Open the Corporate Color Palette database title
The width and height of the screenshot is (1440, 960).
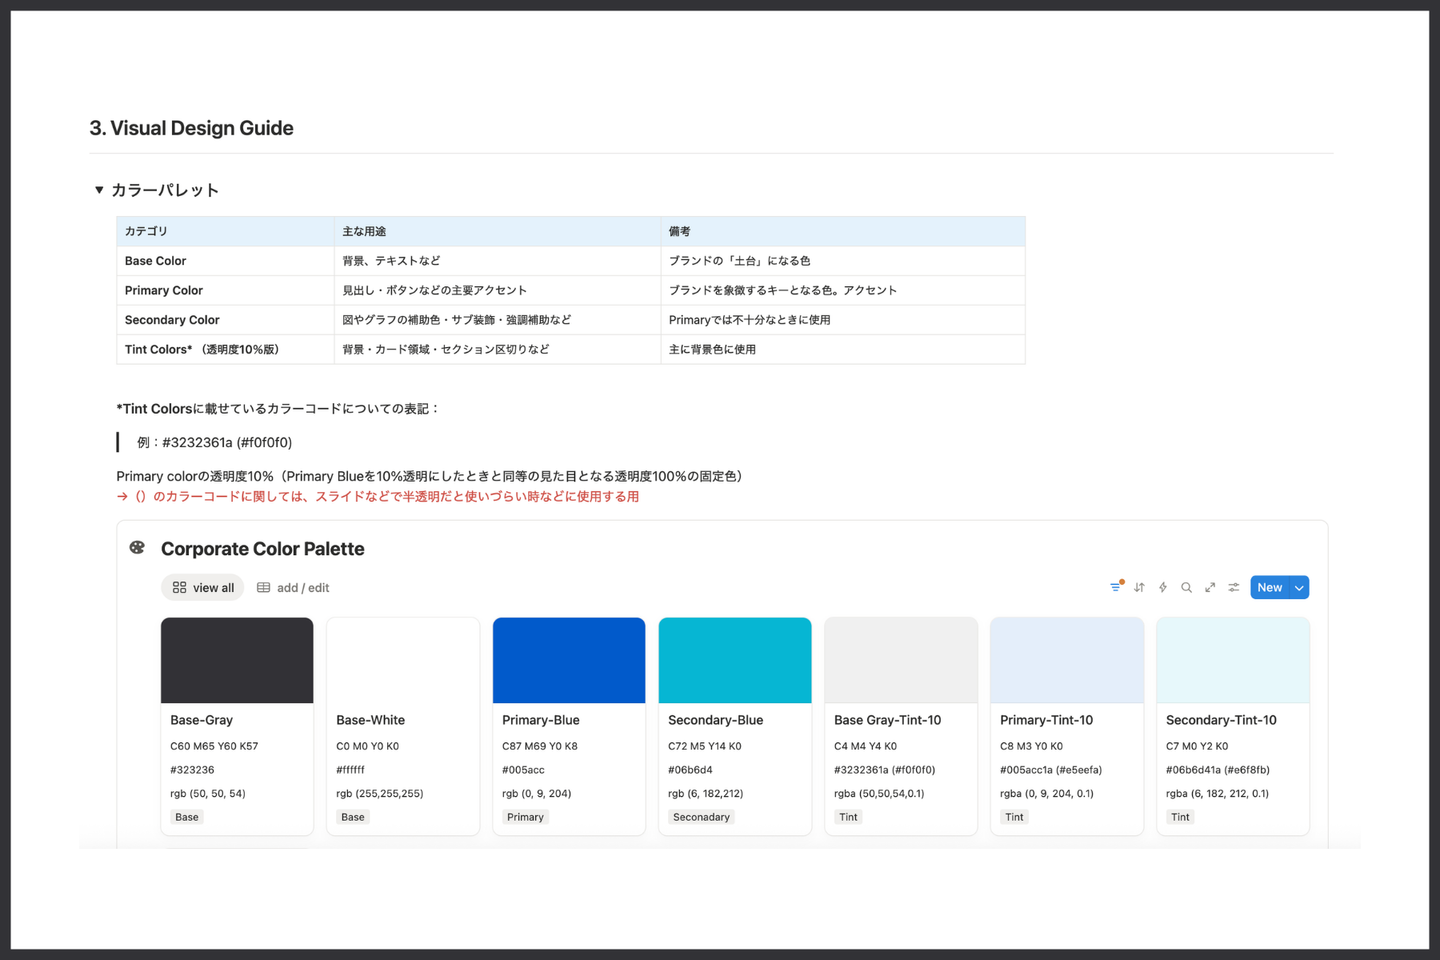click(x=262, y=549)
